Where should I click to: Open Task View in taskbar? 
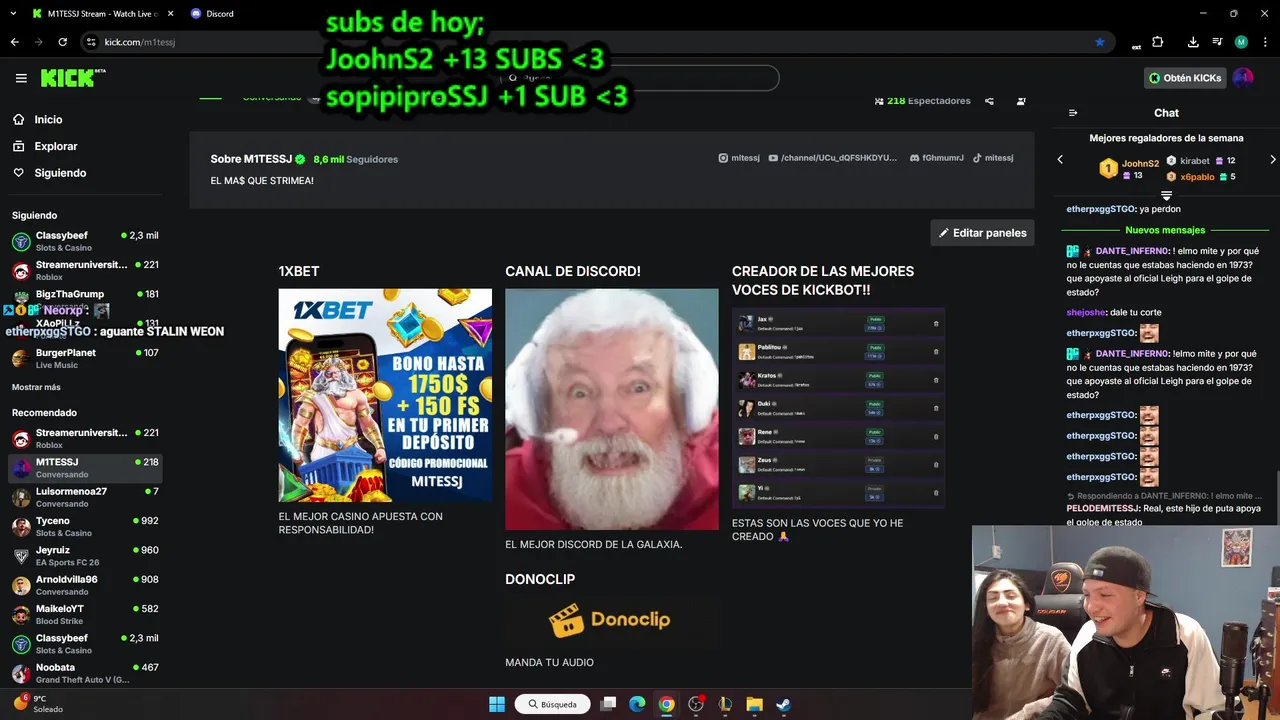[x=608, y=704]
